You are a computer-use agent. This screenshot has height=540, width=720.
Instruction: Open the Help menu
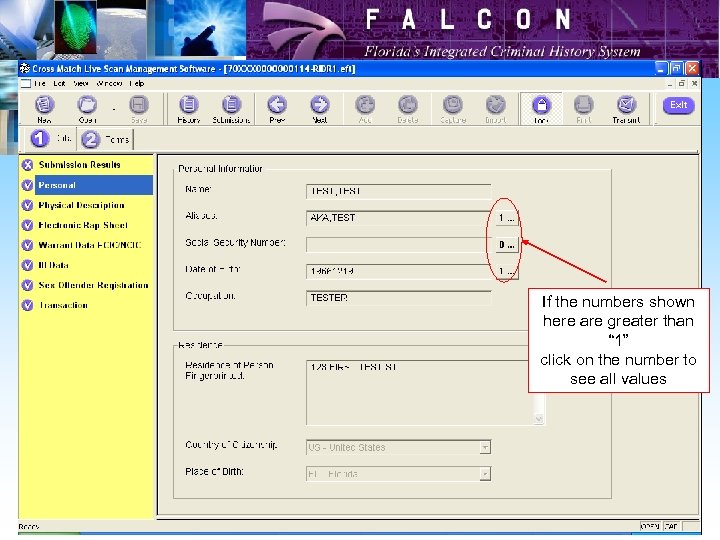tap(137, 84)
